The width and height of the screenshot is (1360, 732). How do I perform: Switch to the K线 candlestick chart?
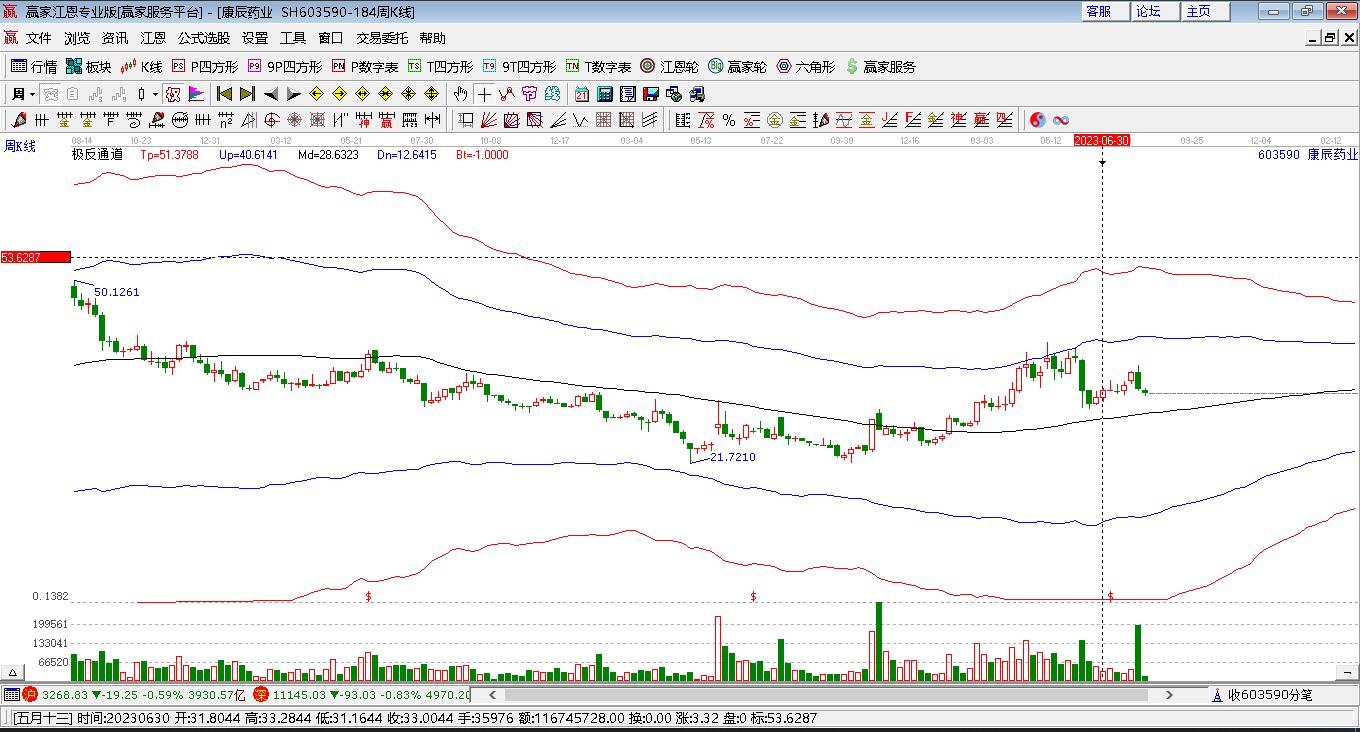pyautogui.click(x=141, y=67)
